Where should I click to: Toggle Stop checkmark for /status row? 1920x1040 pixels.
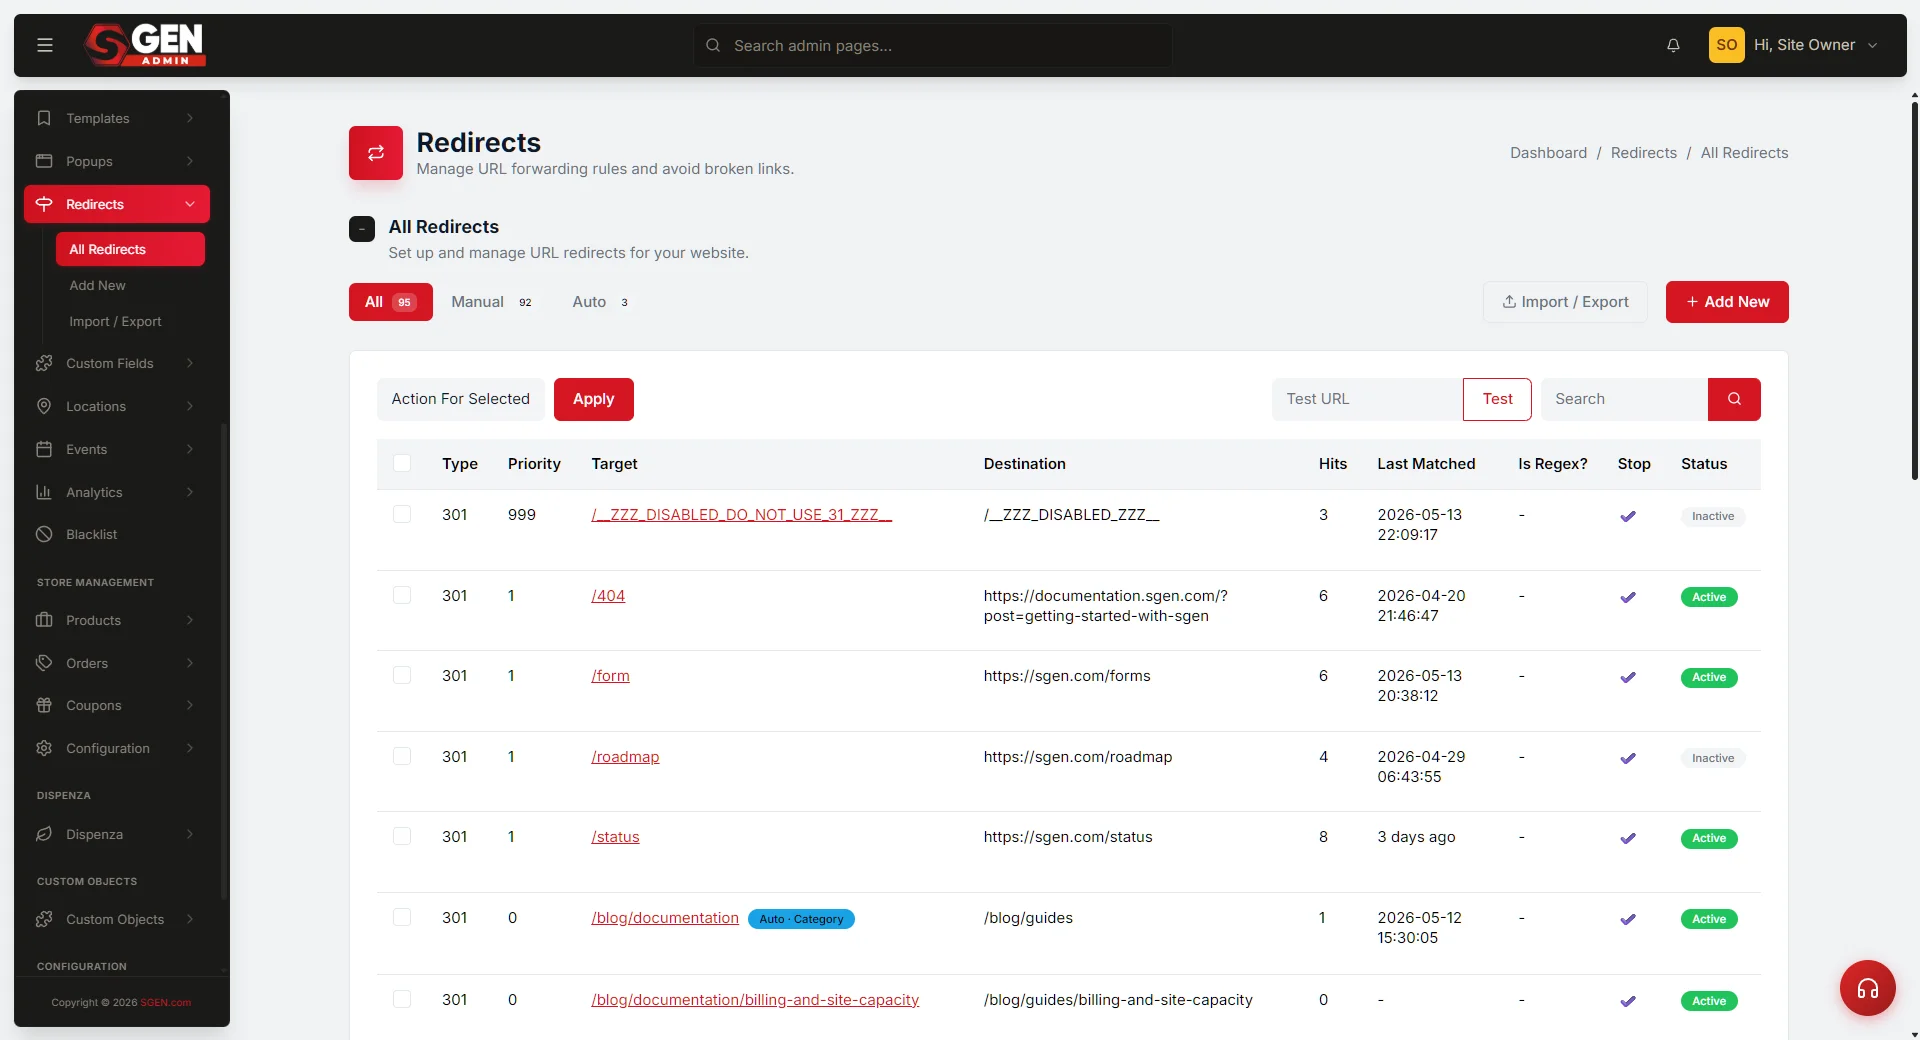pyautogui.click(x=1628, y=838)
